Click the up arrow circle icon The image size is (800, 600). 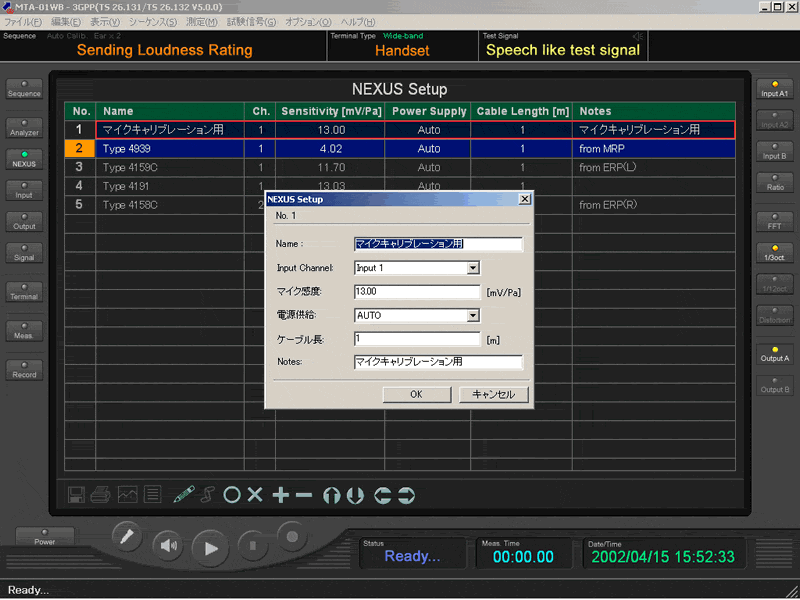point(332,495)
